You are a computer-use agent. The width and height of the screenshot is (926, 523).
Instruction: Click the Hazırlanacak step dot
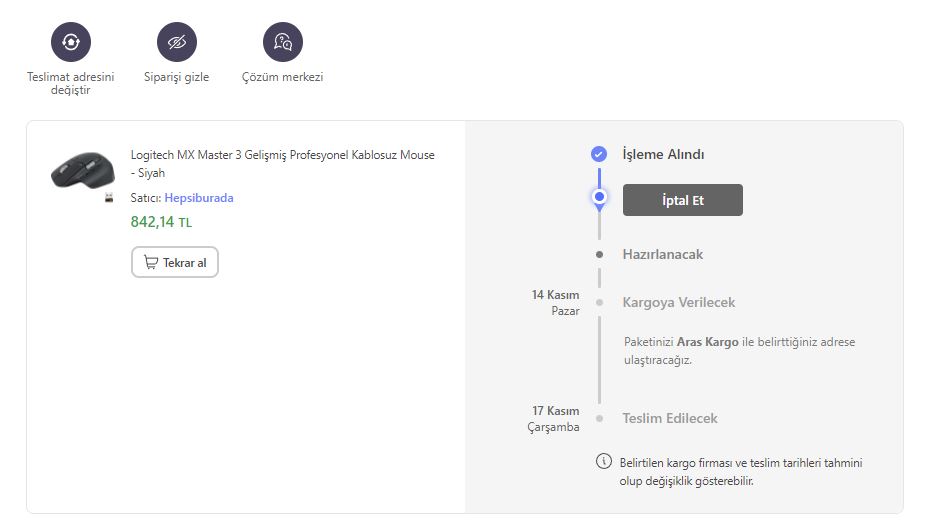point(599,254)
